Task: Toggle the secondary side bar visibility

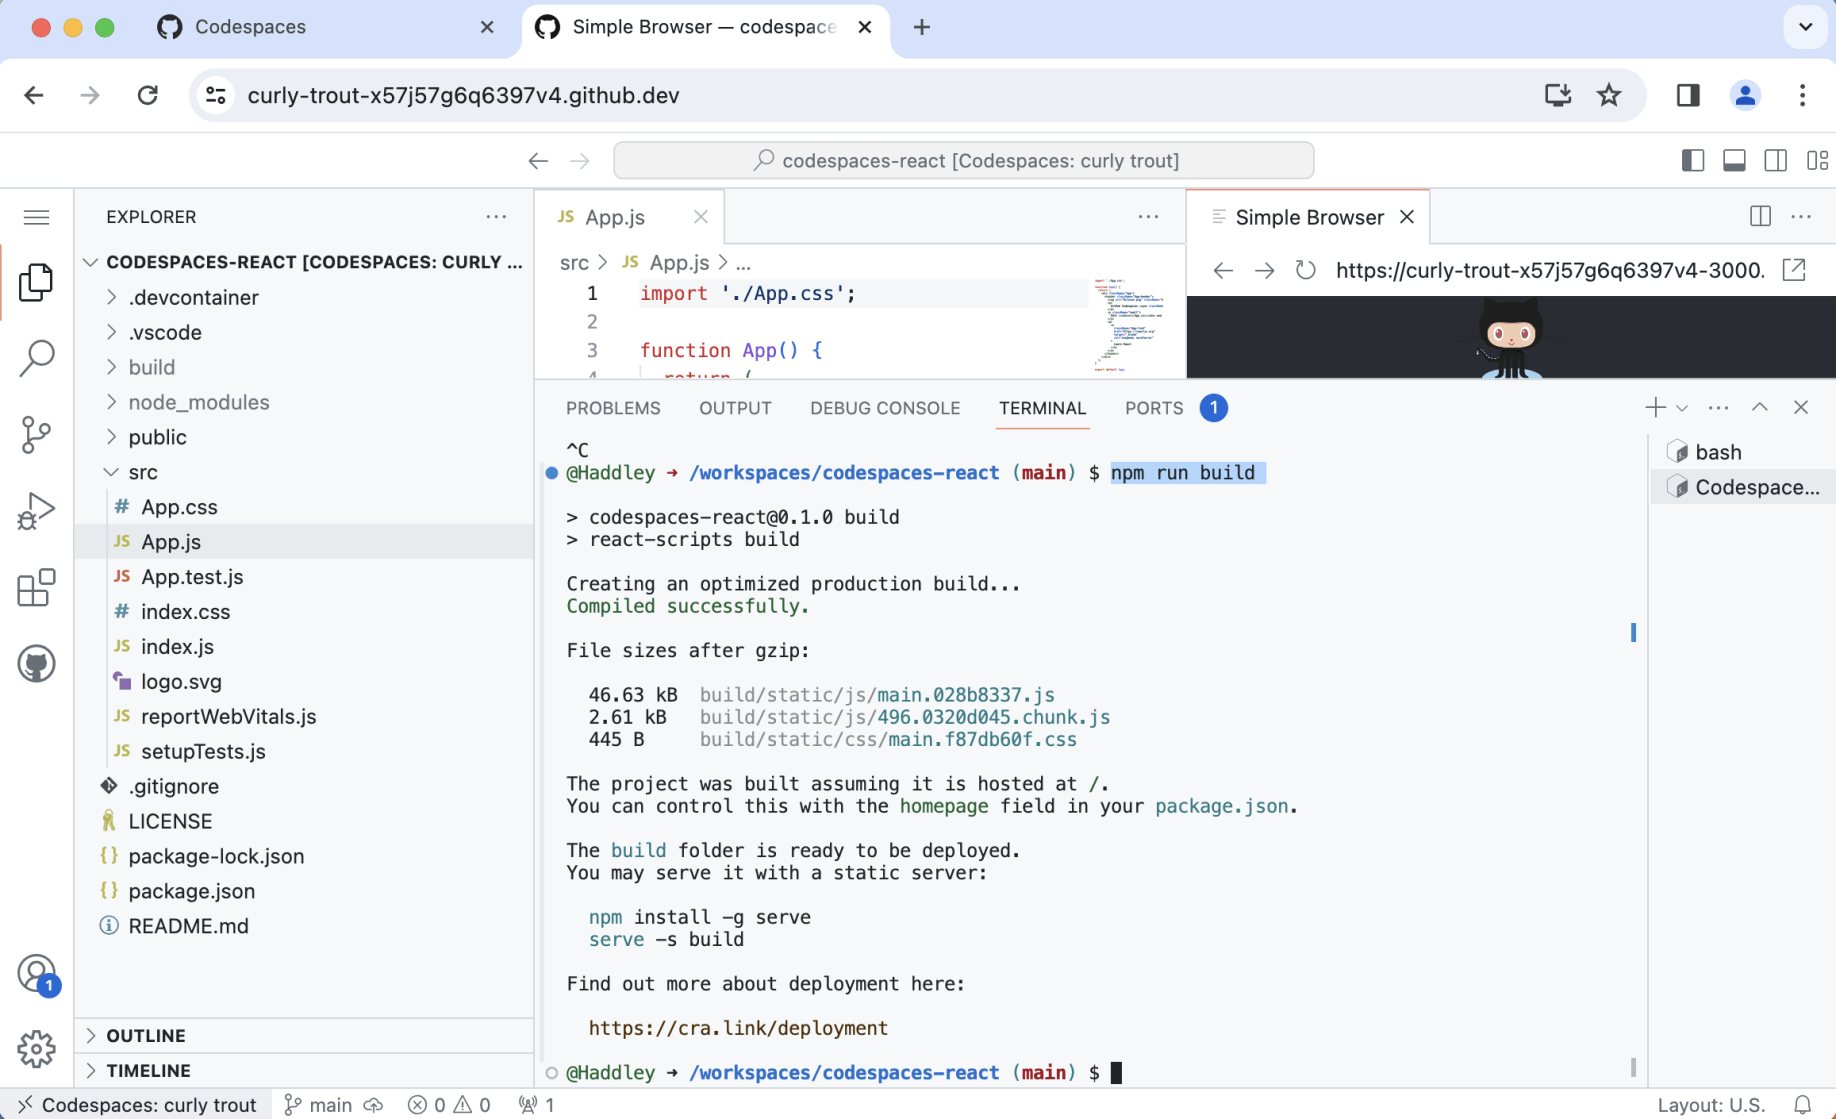Action: 1775,161
